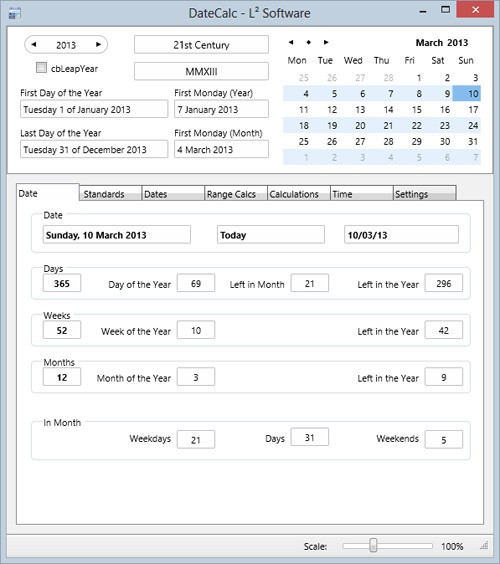Click the 10/03/13 short date field
The width and height of the screenshot is (500, 564).
click(x=401, y=235)
